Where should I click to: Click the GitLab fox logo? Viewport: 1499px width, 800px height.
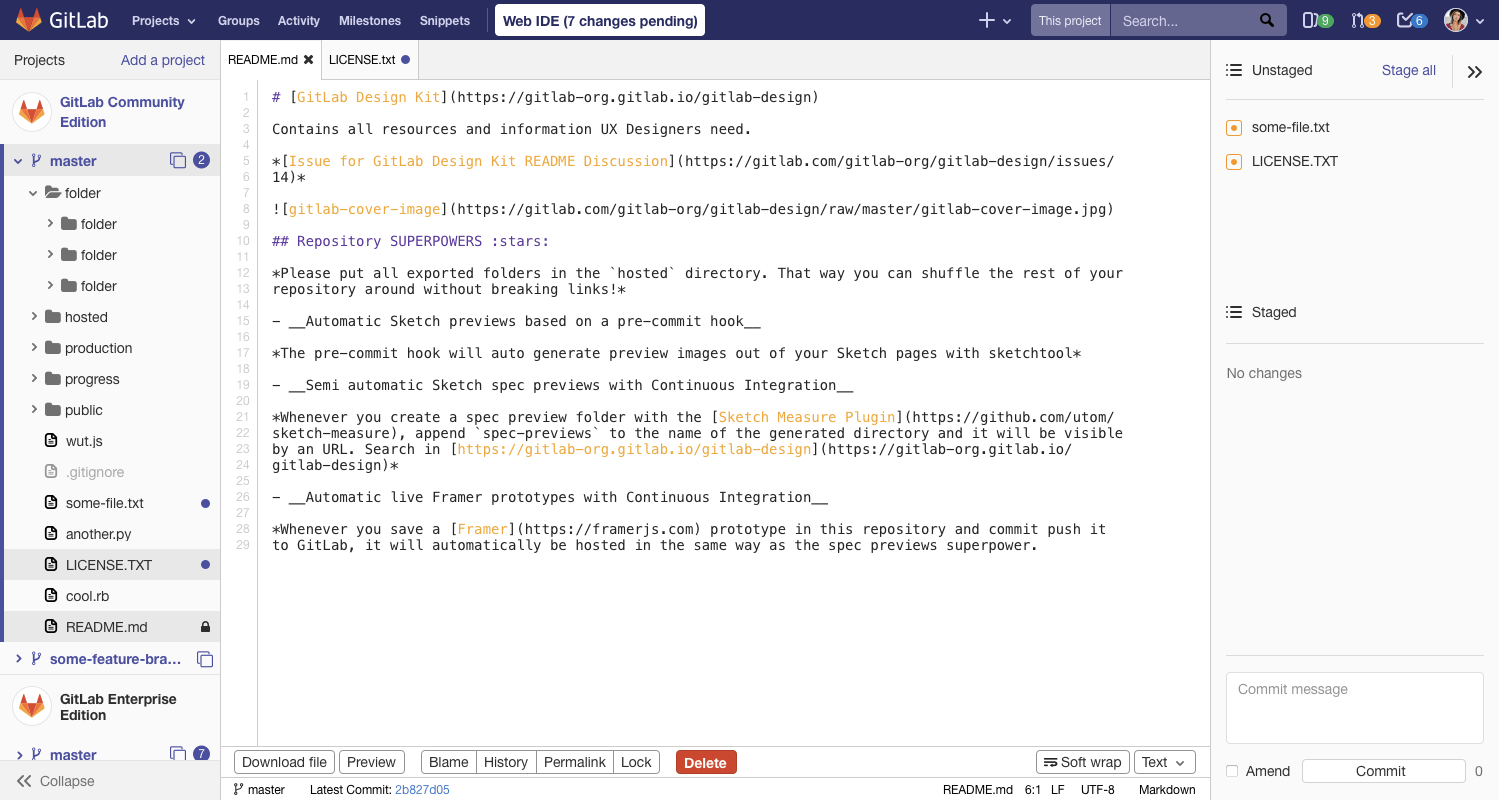tap(30, 19)
